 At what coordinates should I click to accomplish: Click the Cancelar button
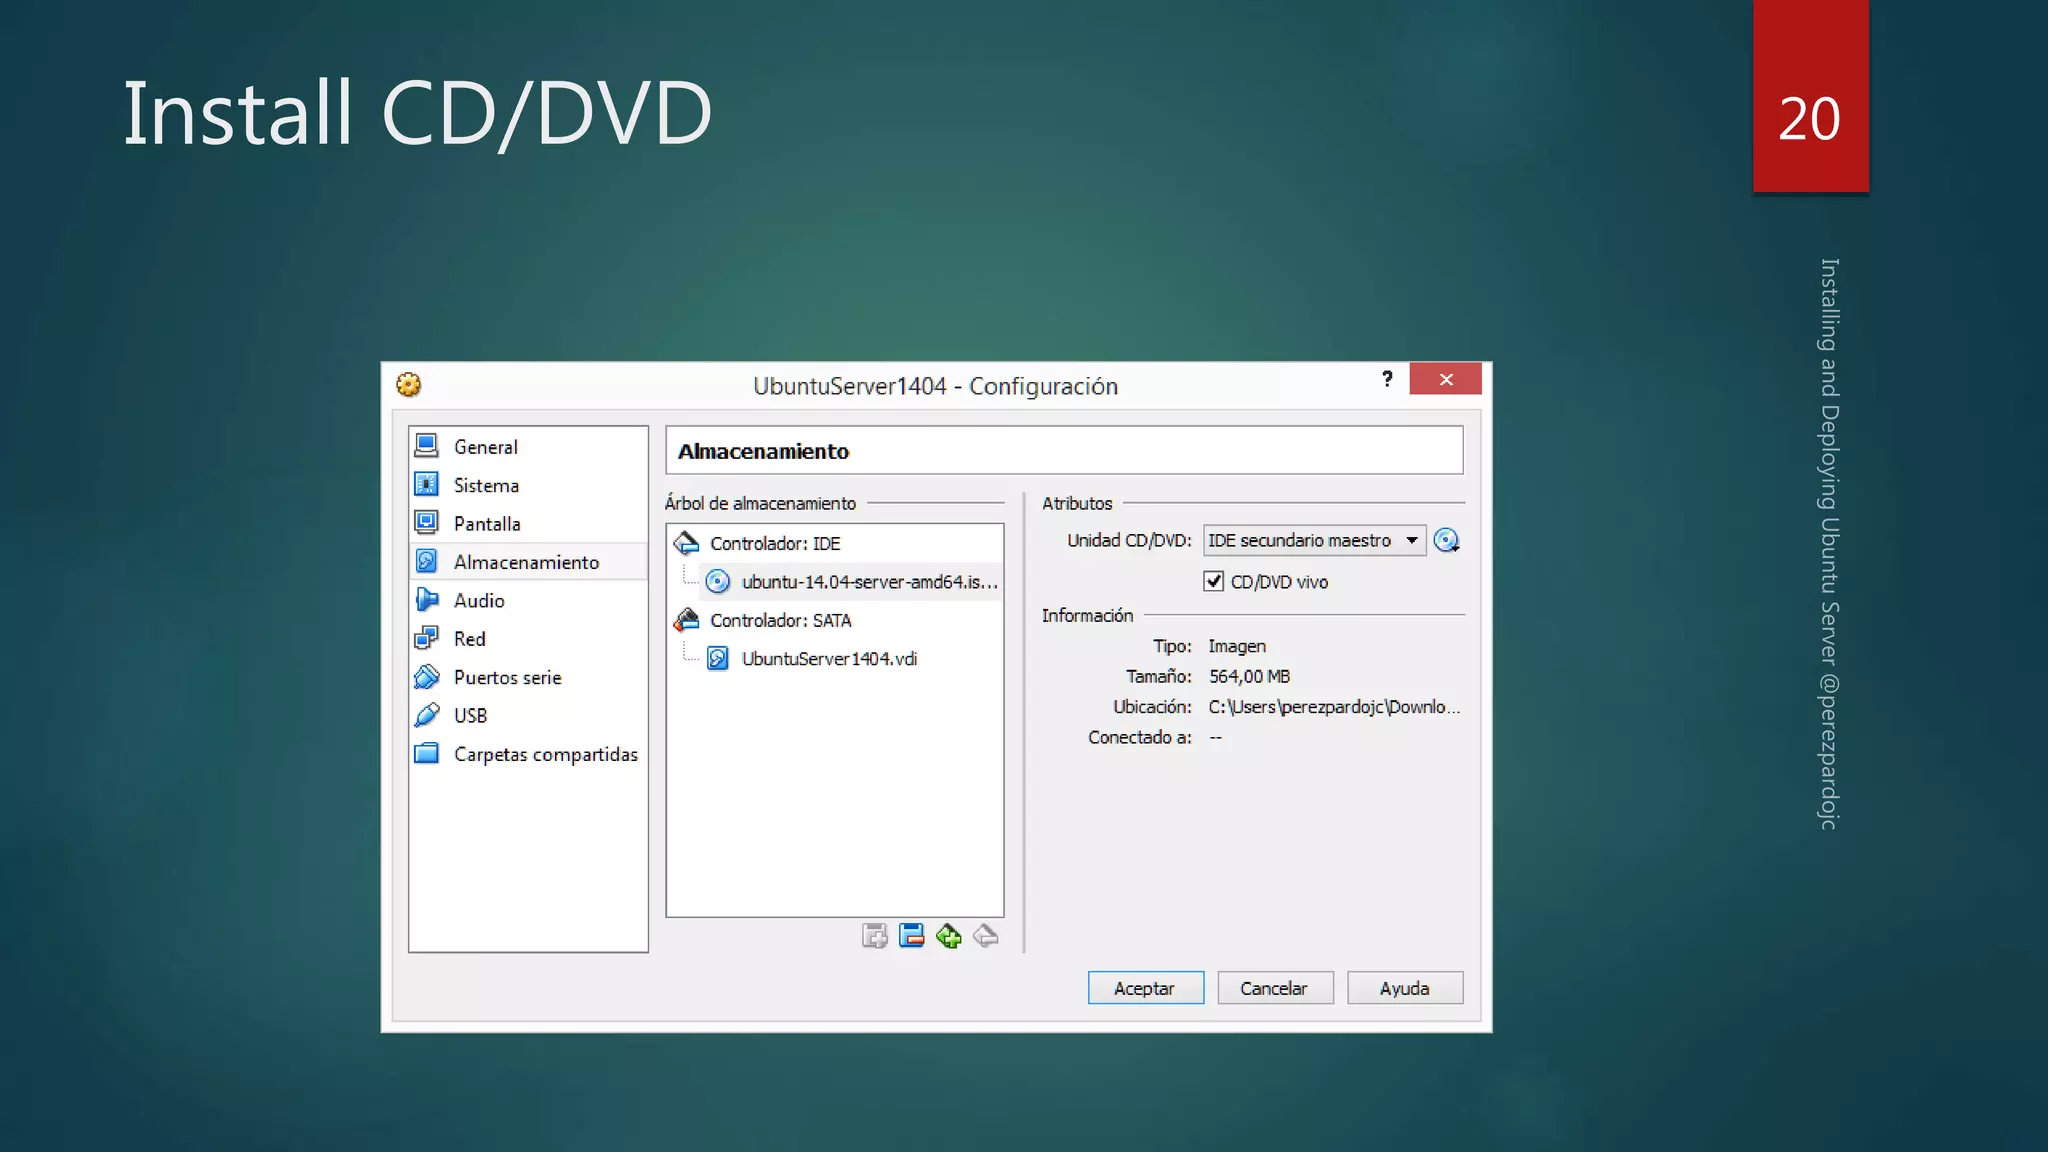[1274, 988]
